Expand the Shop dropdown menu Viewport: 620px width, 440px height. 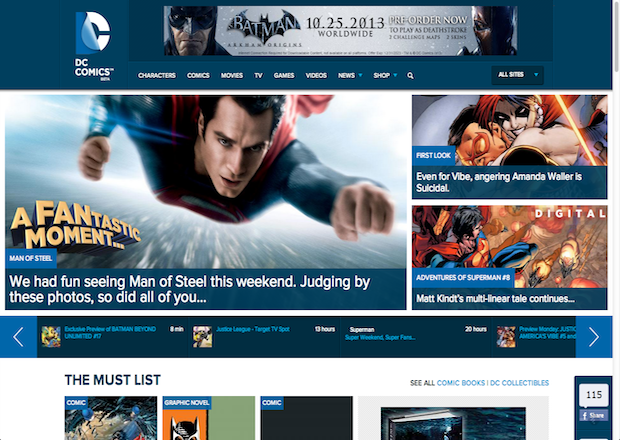(385, 76)
